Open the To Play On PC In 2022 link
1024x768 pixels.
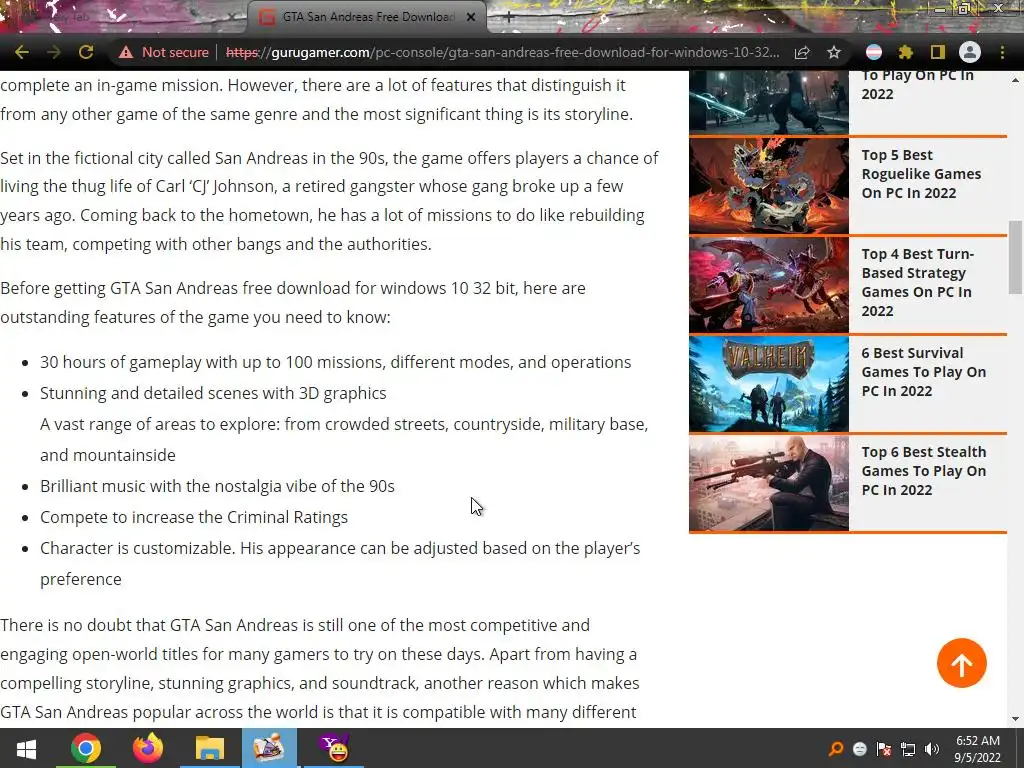pyautogui.click(x=918, y=84)
